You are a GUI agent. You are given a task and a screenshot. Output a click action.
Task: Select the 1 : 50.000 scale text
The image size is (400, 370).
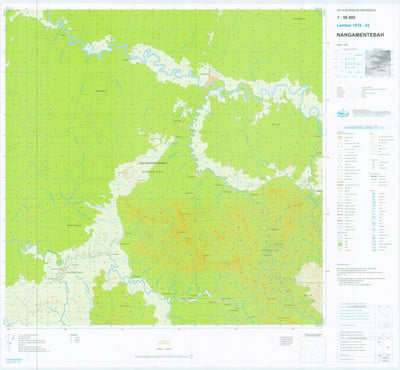[346, 17]
